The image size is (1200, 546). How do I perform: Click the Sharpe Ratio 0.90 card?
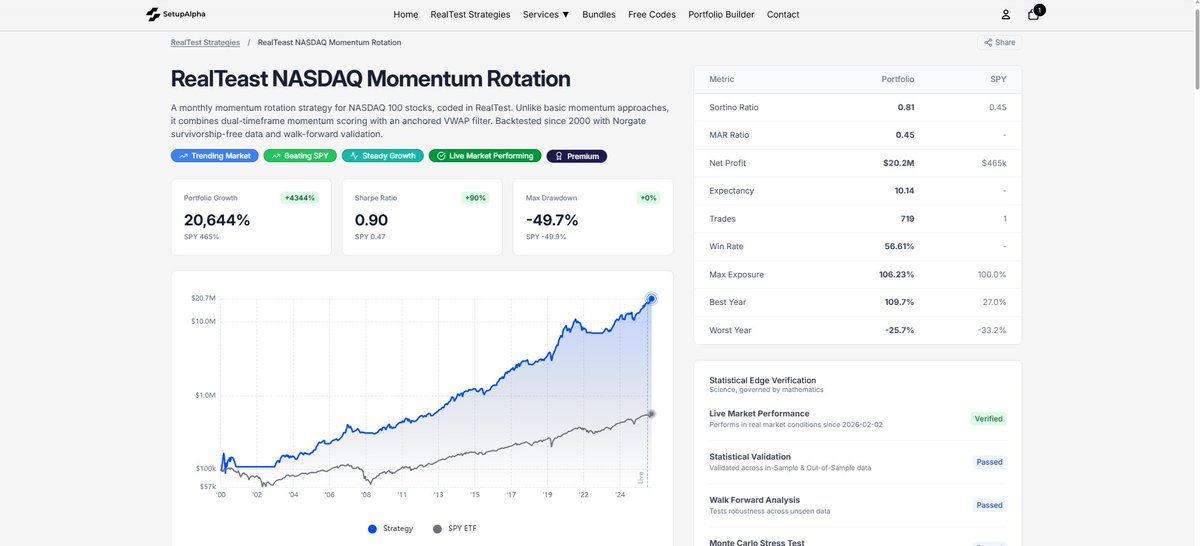pyautogui.click(x=422, y=217)
